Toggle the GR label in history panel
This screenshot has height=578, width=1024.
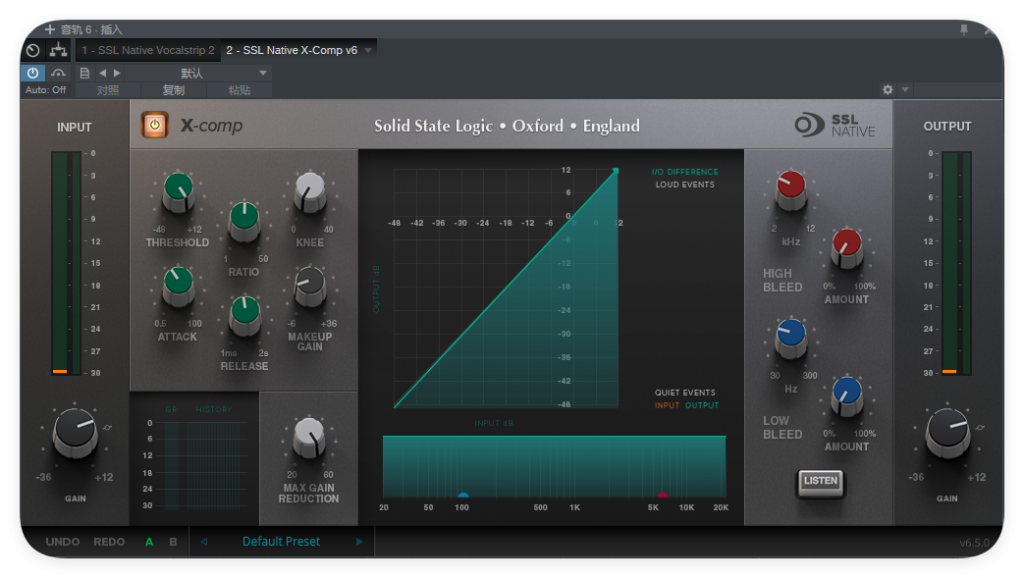(171, 409)
